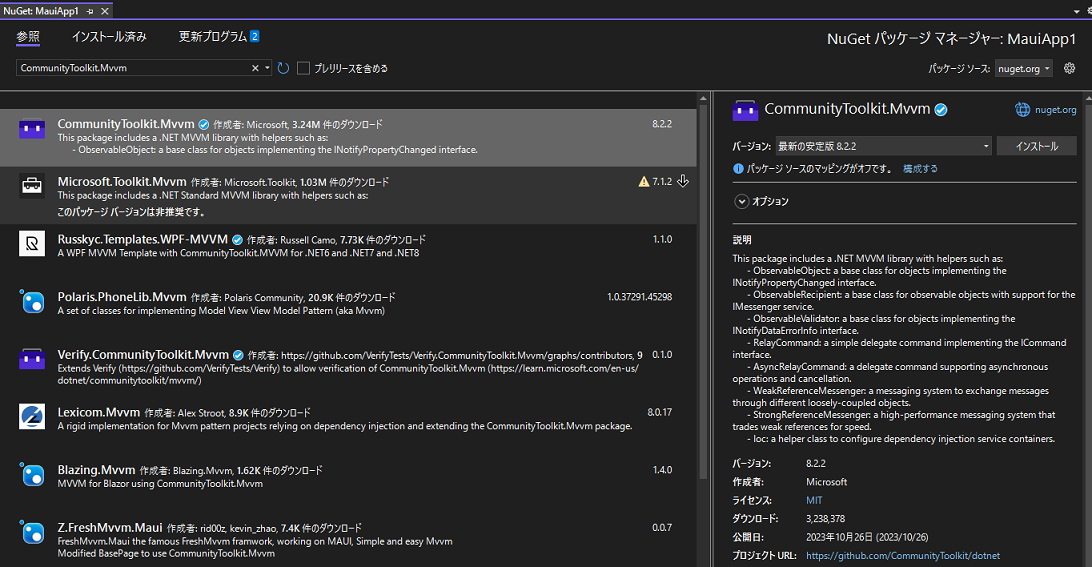Open the github.com/CommunityToolkit/dotnet project URL

coord(903,556)
